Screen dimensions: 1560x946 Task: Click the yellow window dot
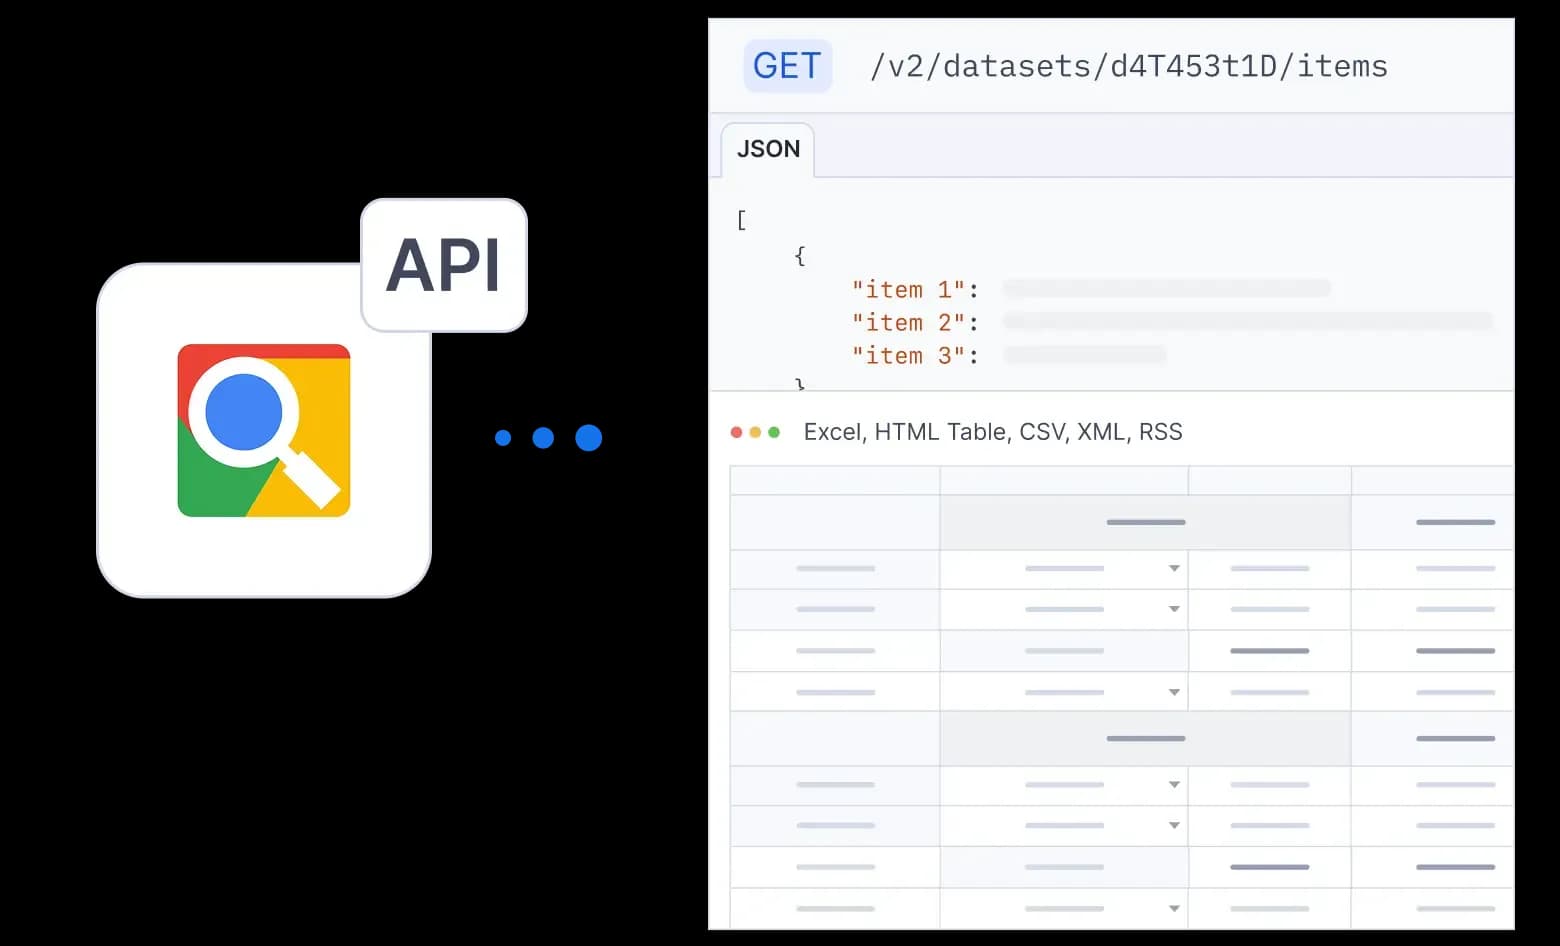(755, 432)
